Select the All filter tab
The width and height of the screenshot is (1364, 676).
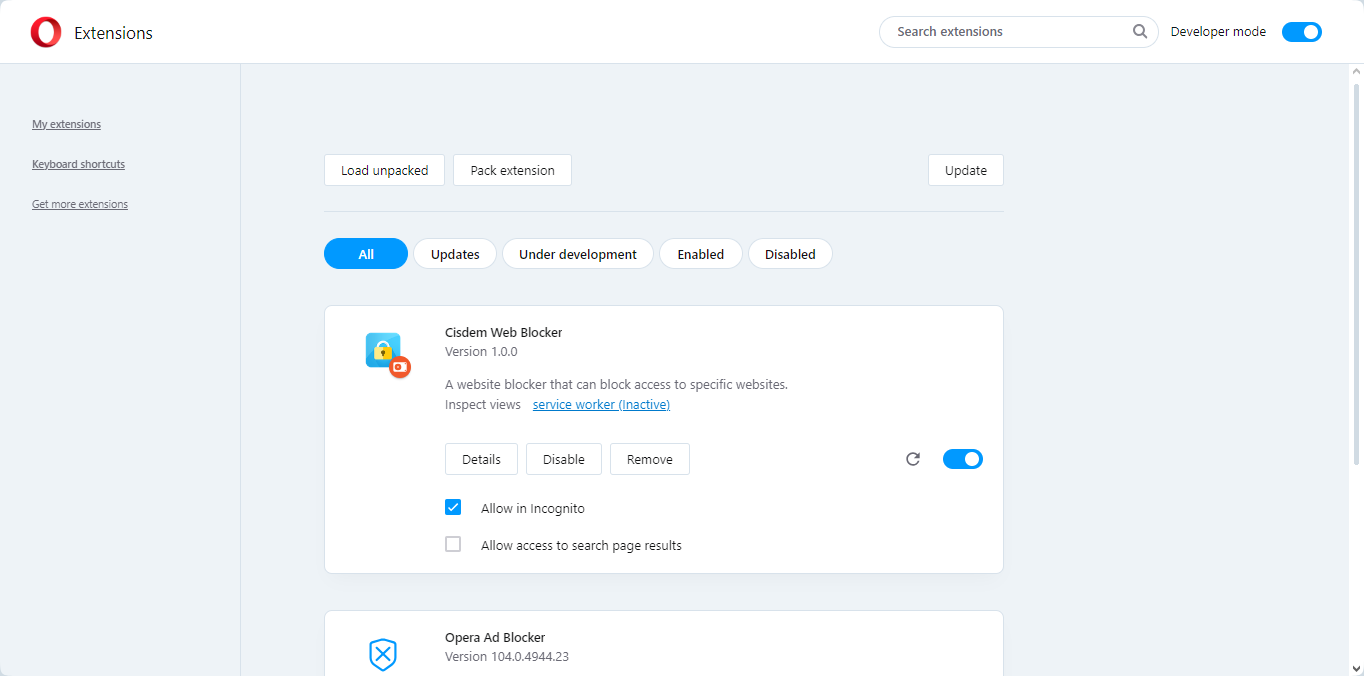pos(366,254)
